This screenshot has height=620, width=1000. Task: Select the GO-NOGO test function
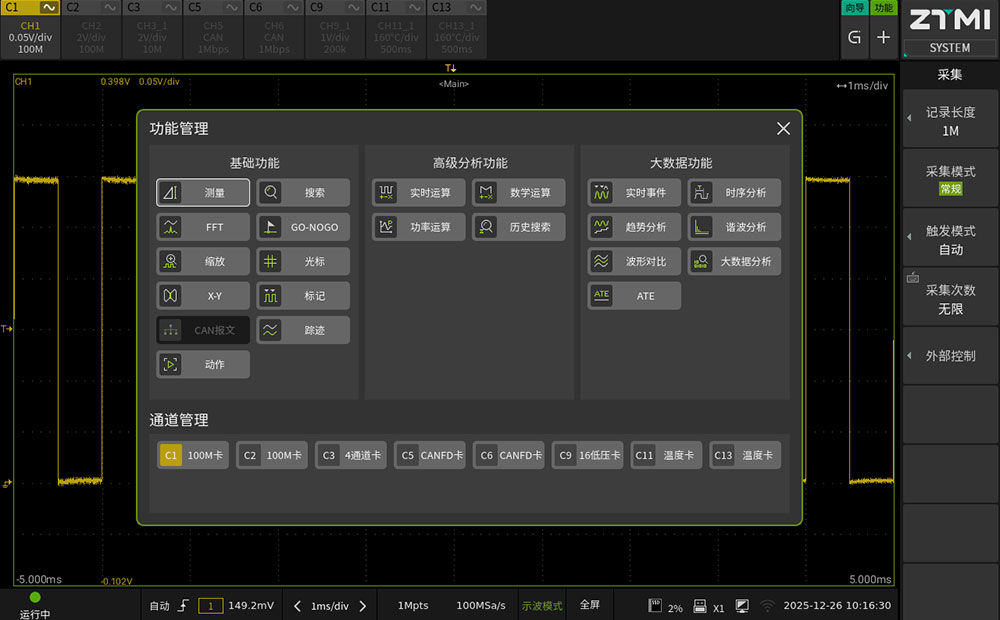[x=303, y=227]
